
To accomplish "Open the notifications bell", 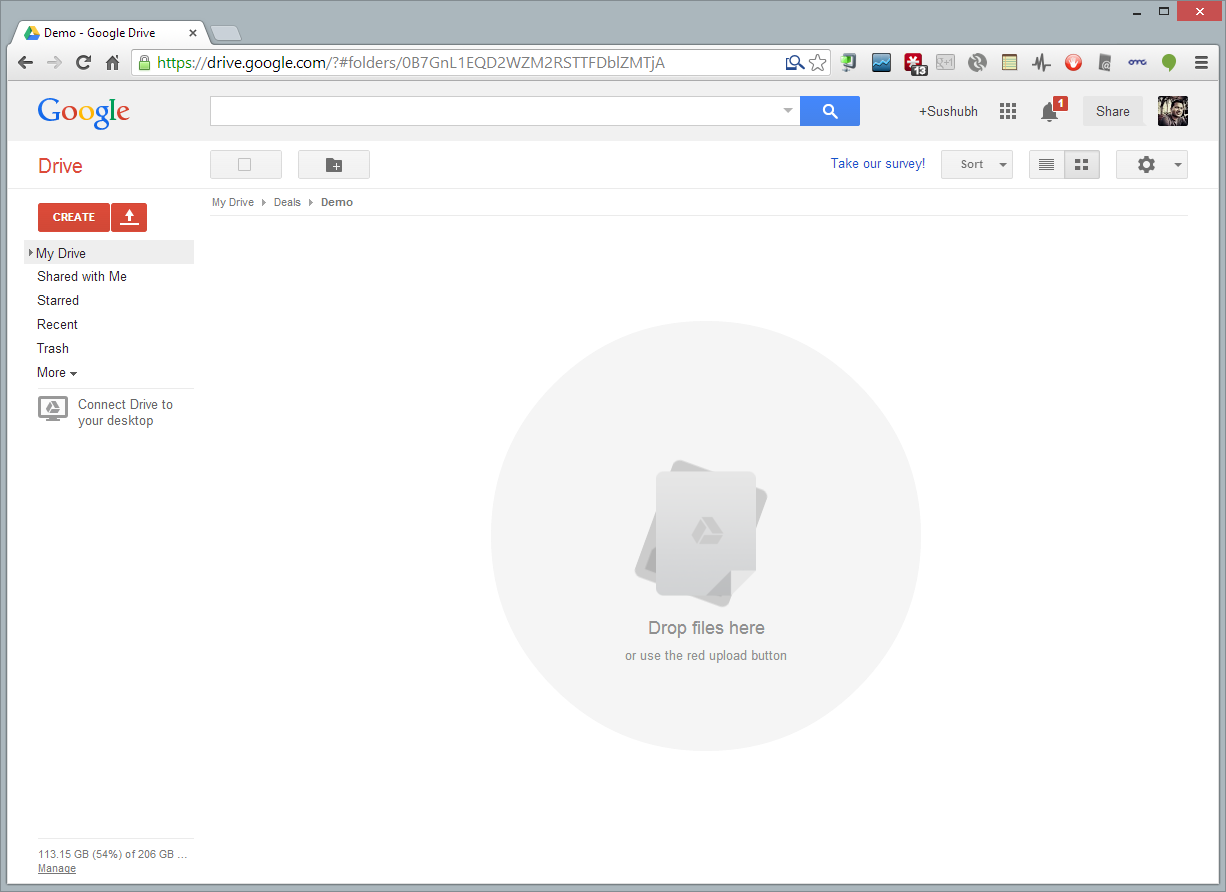I will pyautogui.click(x=1049, y=112).
